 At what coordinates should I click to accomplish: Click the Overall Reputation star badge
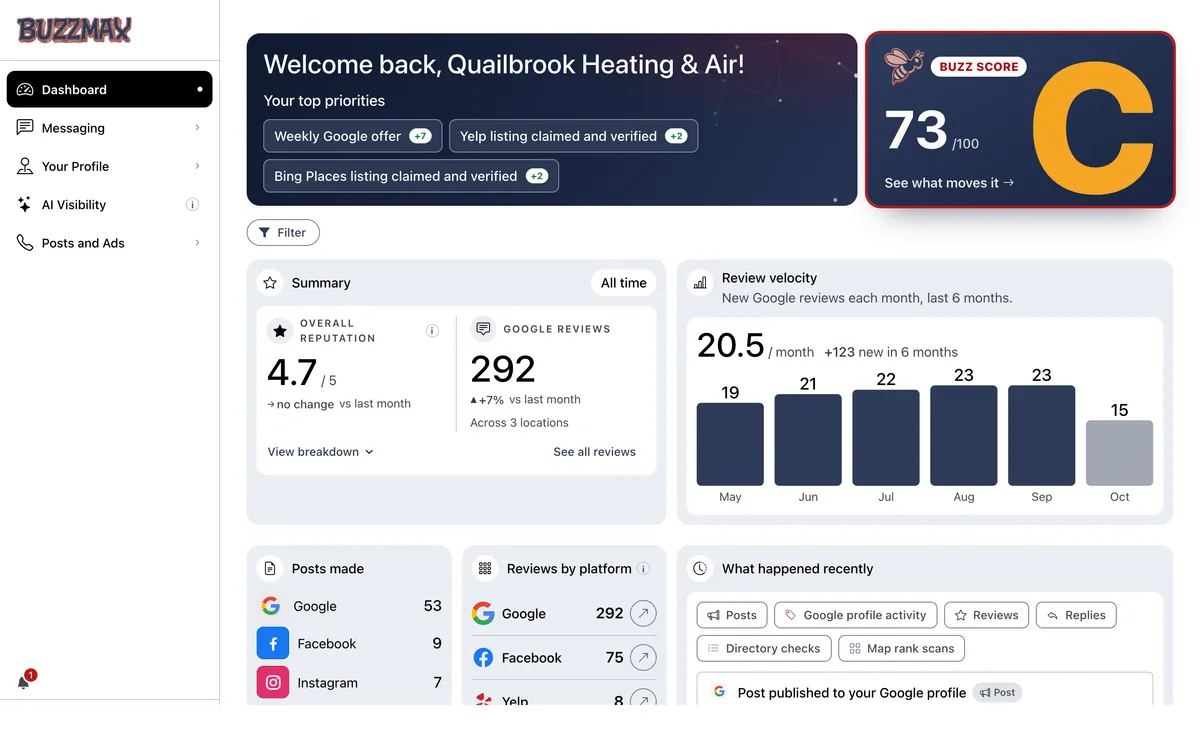coord(280,330)
